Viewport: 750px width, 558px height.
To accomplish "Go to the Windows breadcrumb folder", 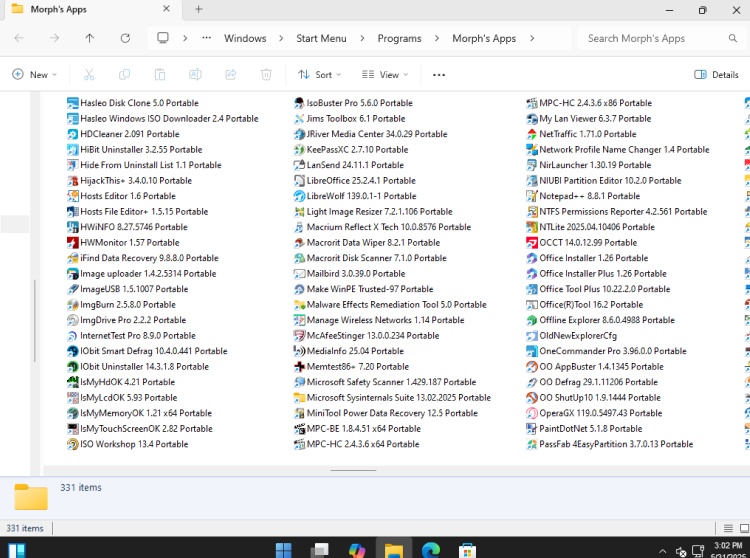I will click(245, 38).
